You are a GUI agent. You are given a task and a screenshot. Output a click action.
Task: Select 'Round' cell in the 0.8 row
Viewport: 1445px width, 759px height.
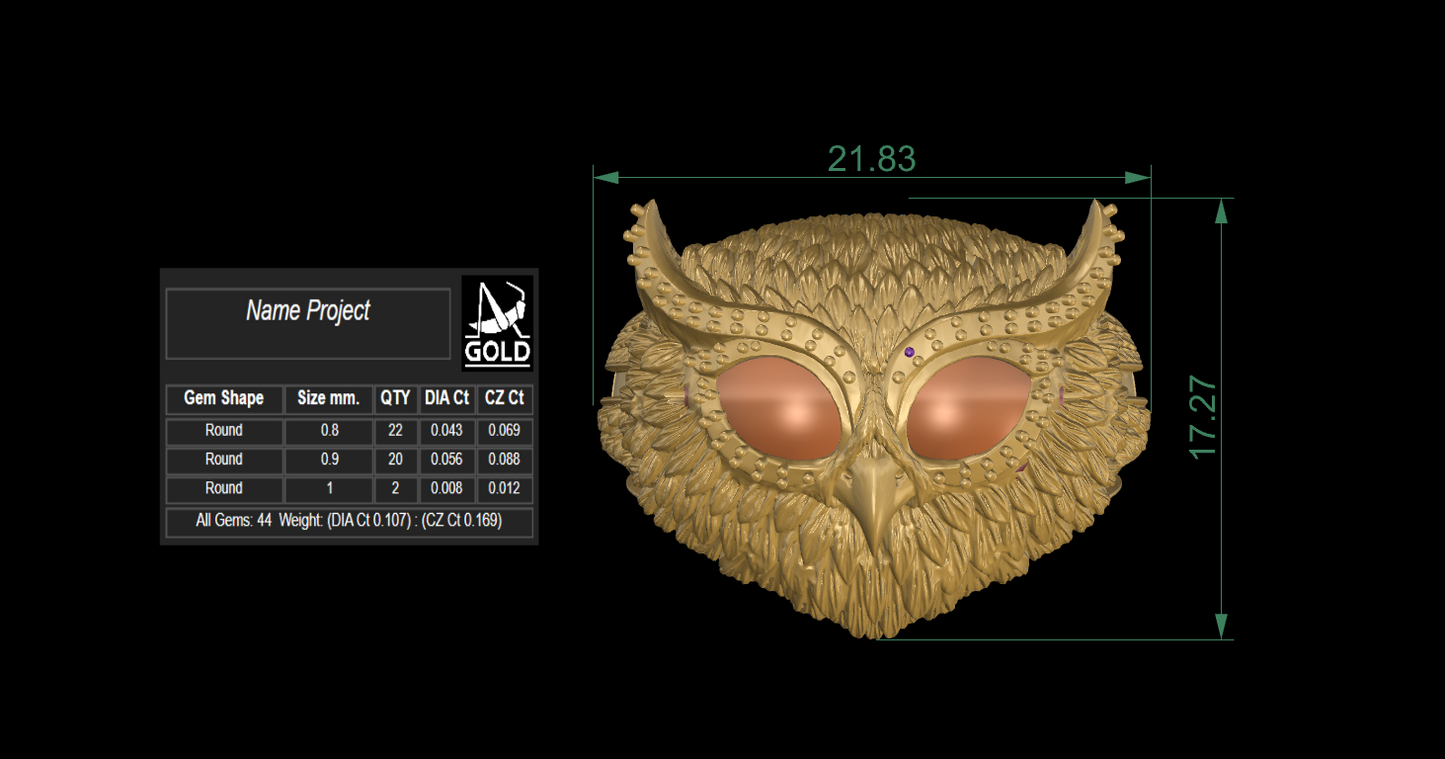[224, 431]
